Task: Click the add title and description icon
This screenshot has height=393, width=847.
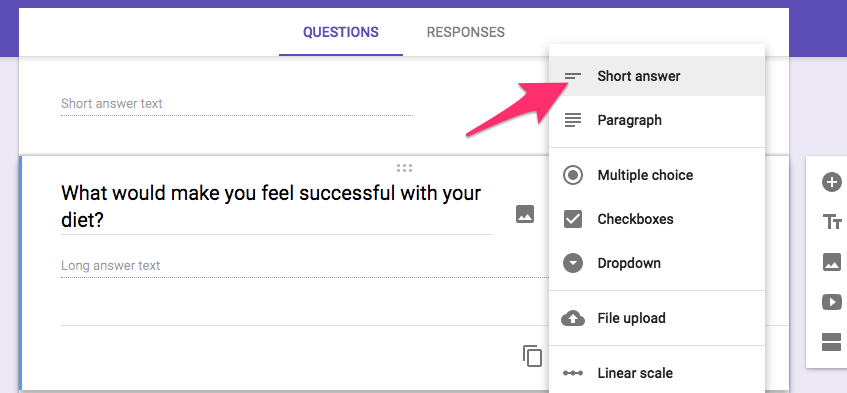Action: pyautogui.click(x=832, y=221)
